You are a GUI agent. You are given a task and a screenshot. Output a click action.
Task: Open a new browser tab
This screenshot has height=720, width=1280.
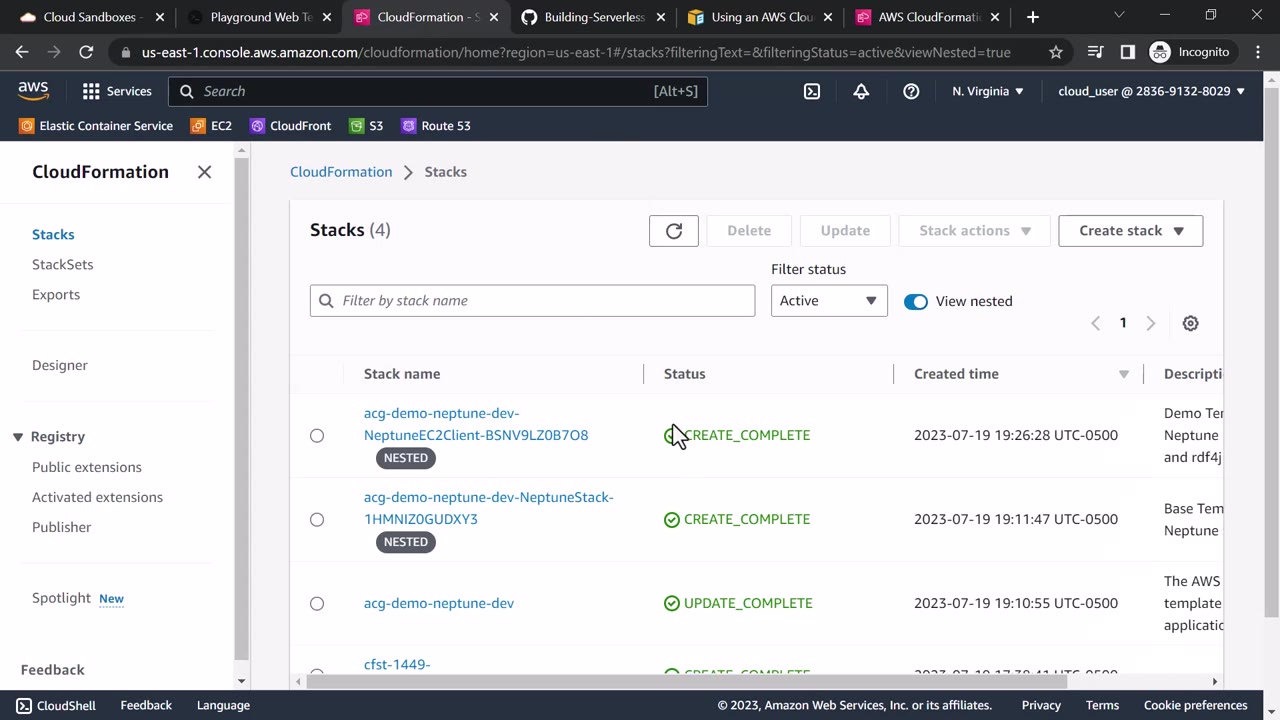[1033, 17]
